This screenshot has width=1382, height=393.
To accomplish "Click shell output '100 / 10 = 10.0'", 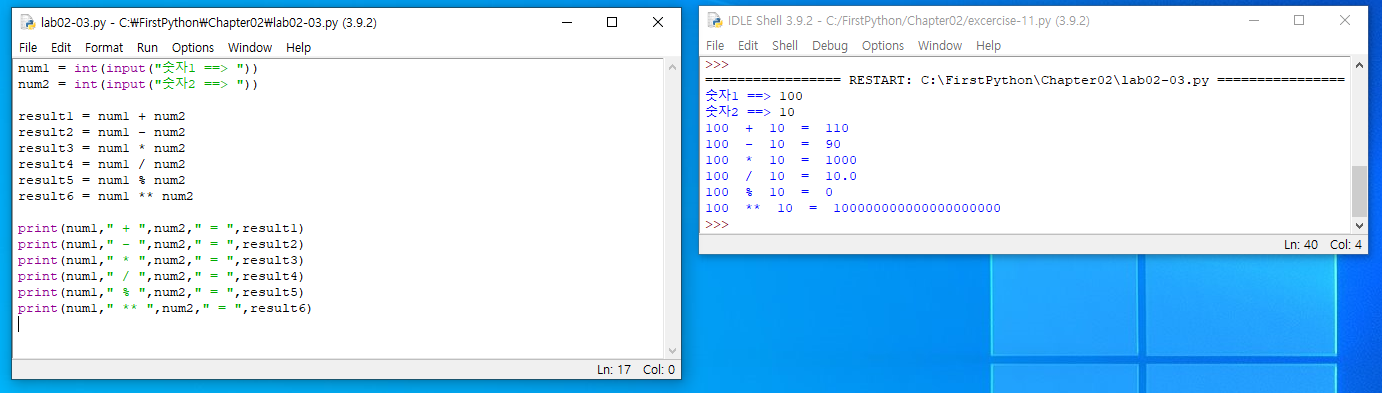I will coord(781,176).
